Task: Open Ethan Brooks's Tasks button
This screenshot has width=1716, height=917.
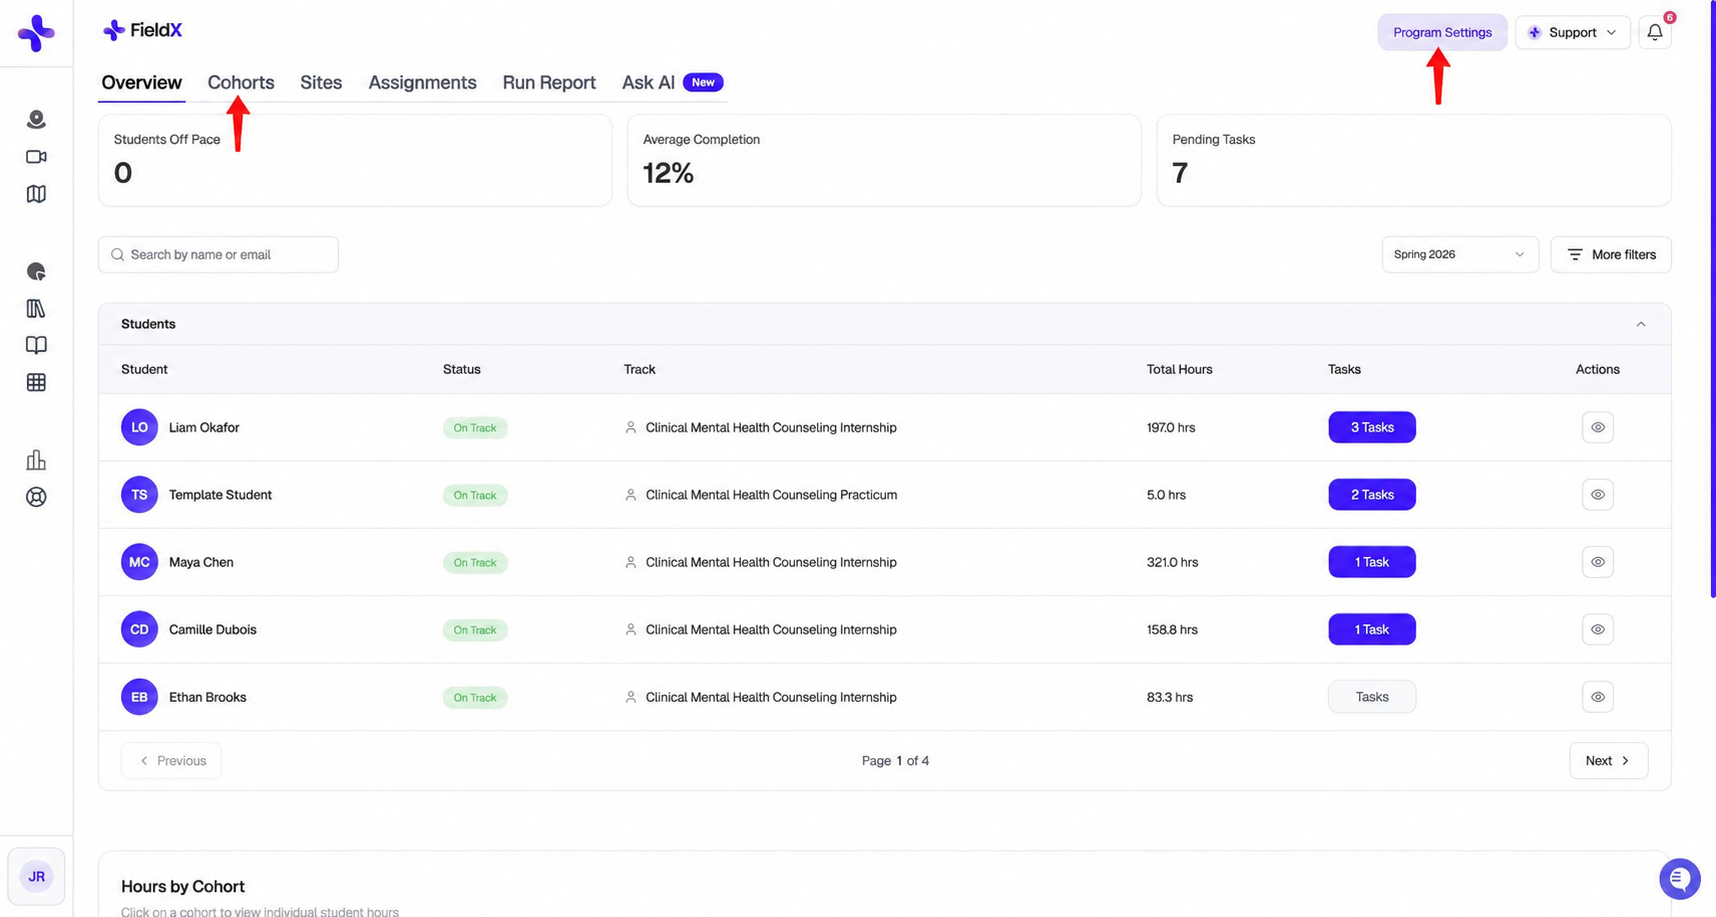Action: [x=1371, y=697]
